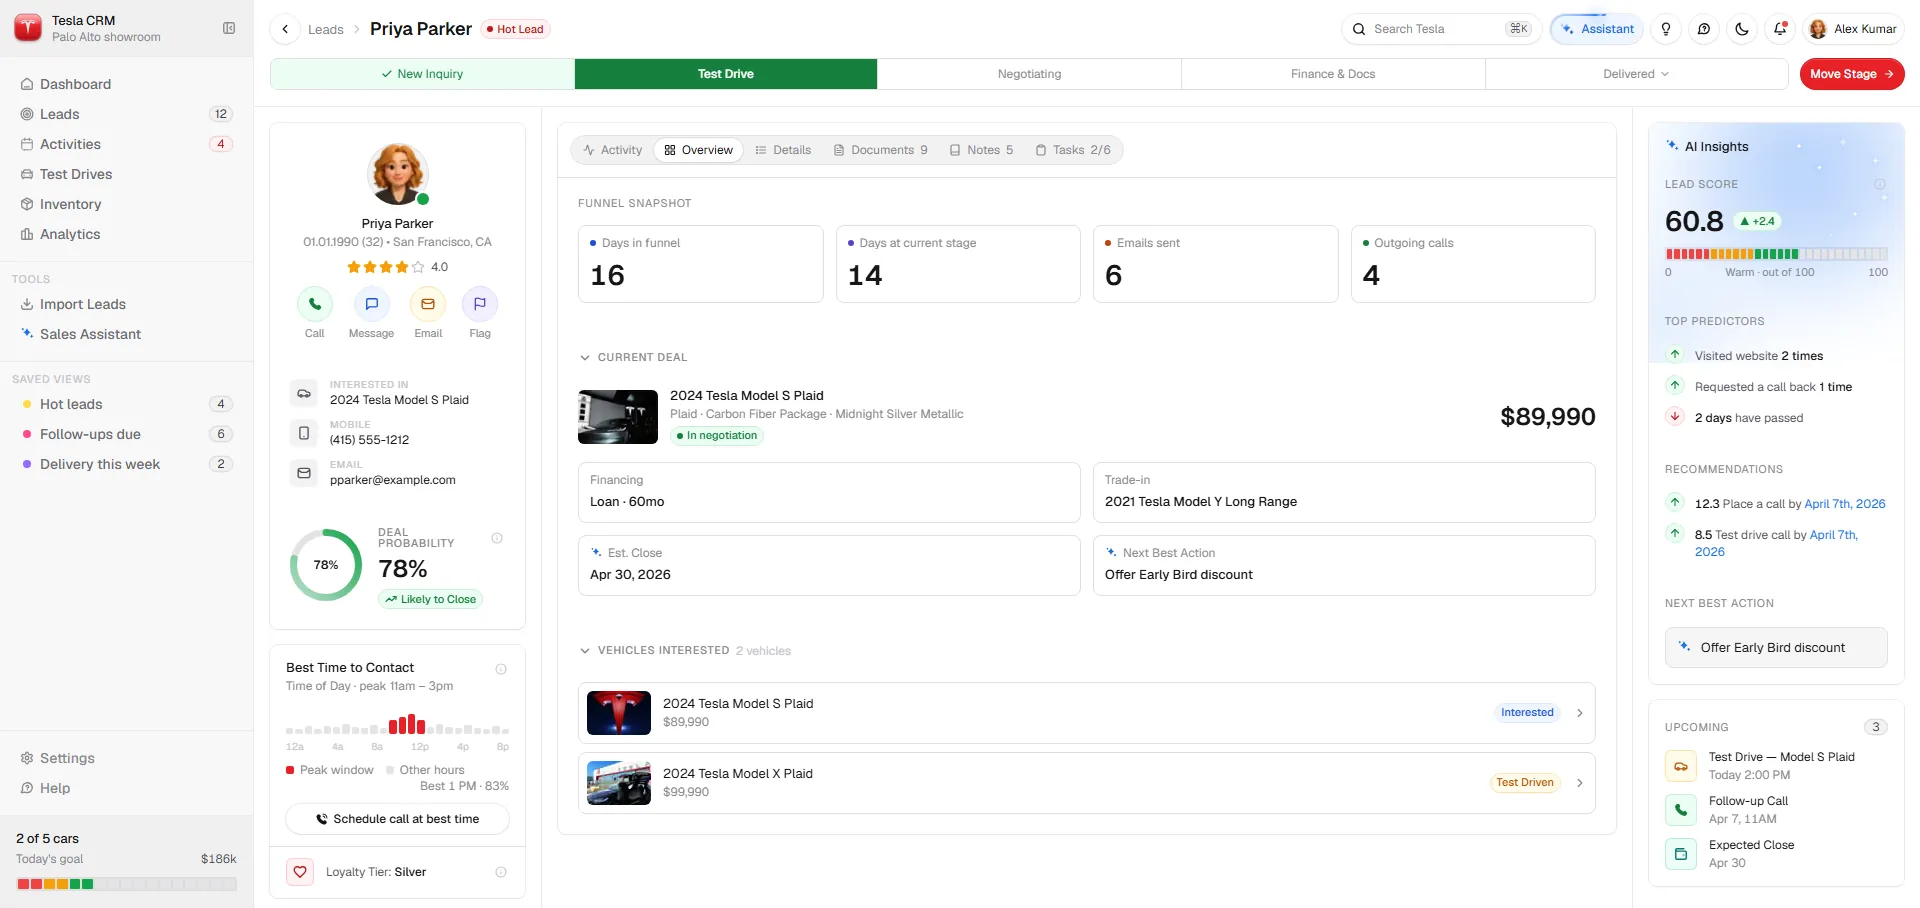Focus the Search Tesla field
The width and height of the screenshot is (1920, 908).
(x=1440, y=29)
